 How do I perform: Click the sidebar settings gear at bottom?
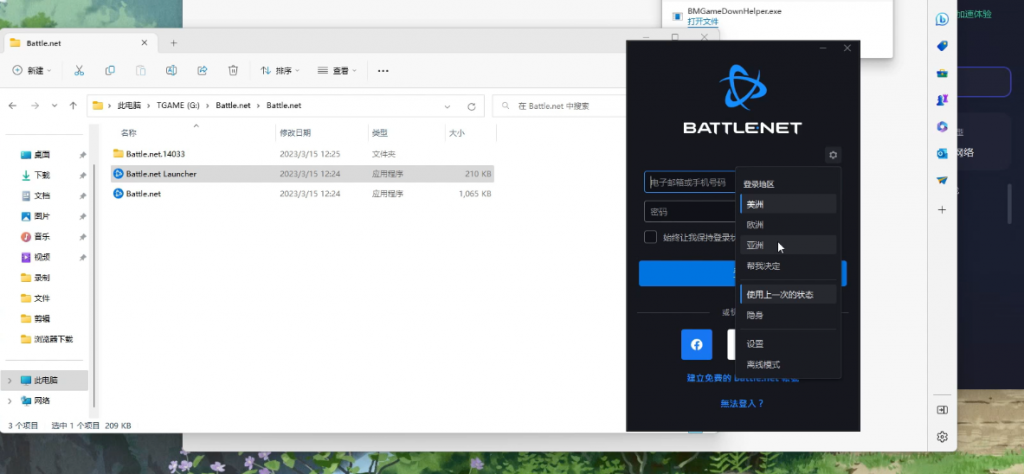942,436
